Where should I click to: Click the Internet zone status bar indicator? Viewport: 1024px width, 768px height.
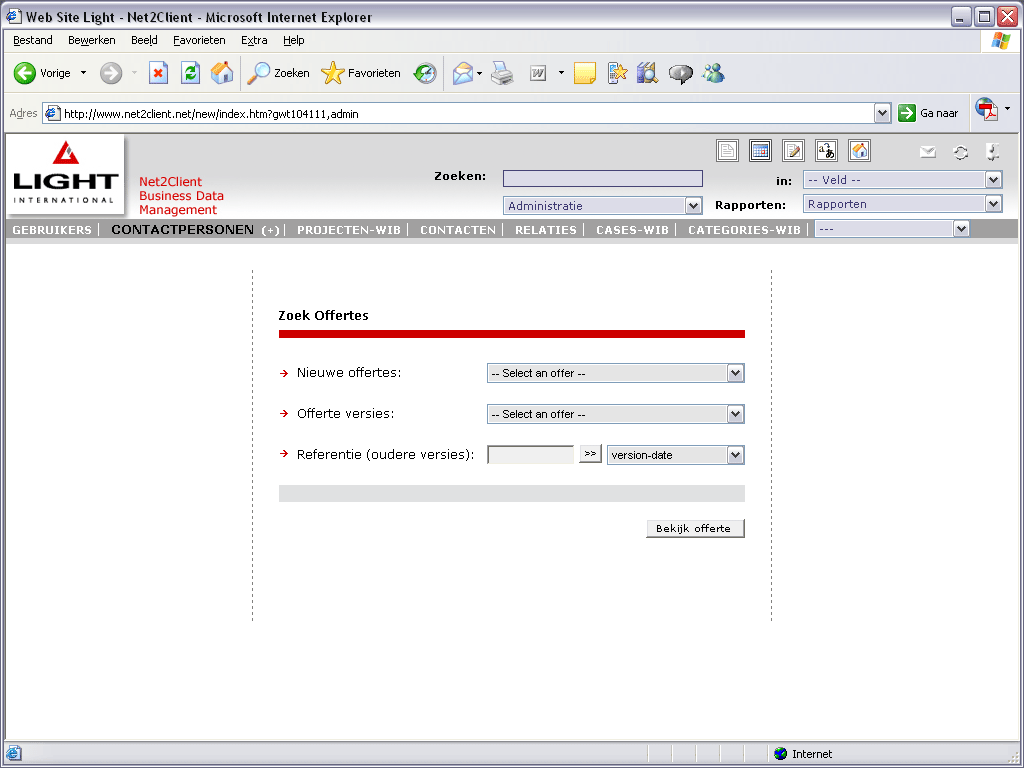pos(803,754)
